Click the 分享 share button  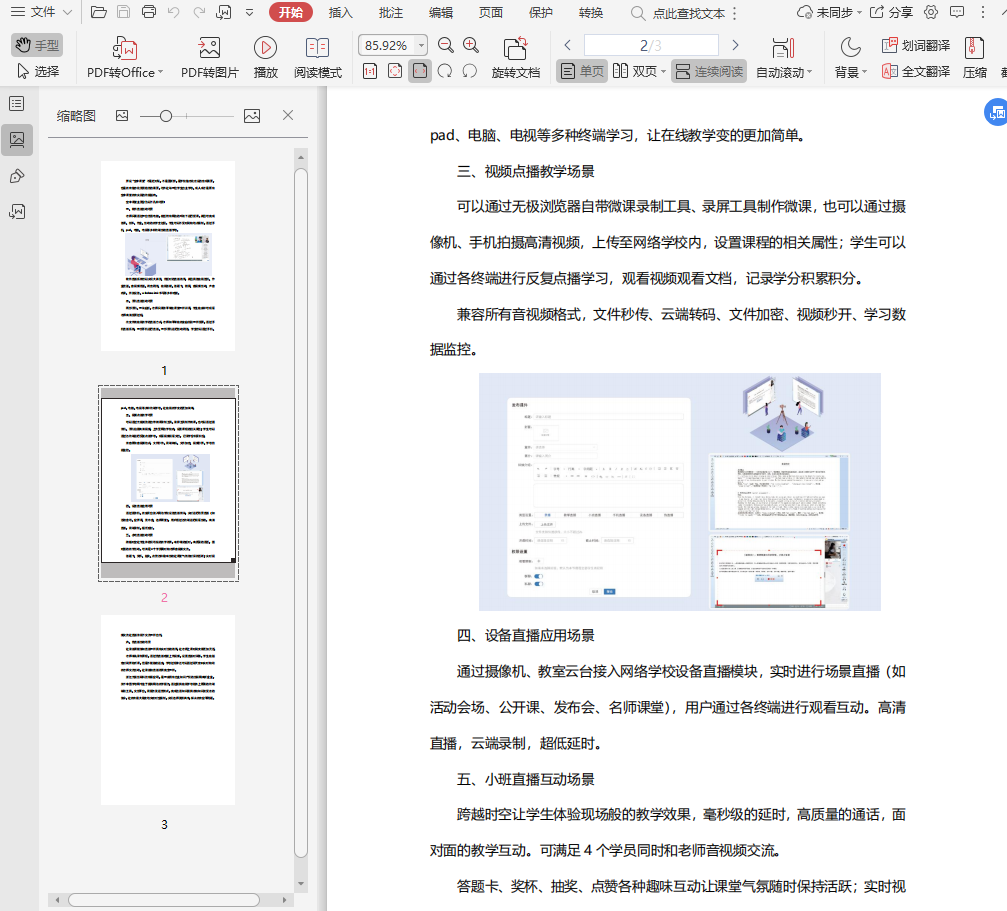[x=891, y=12]
